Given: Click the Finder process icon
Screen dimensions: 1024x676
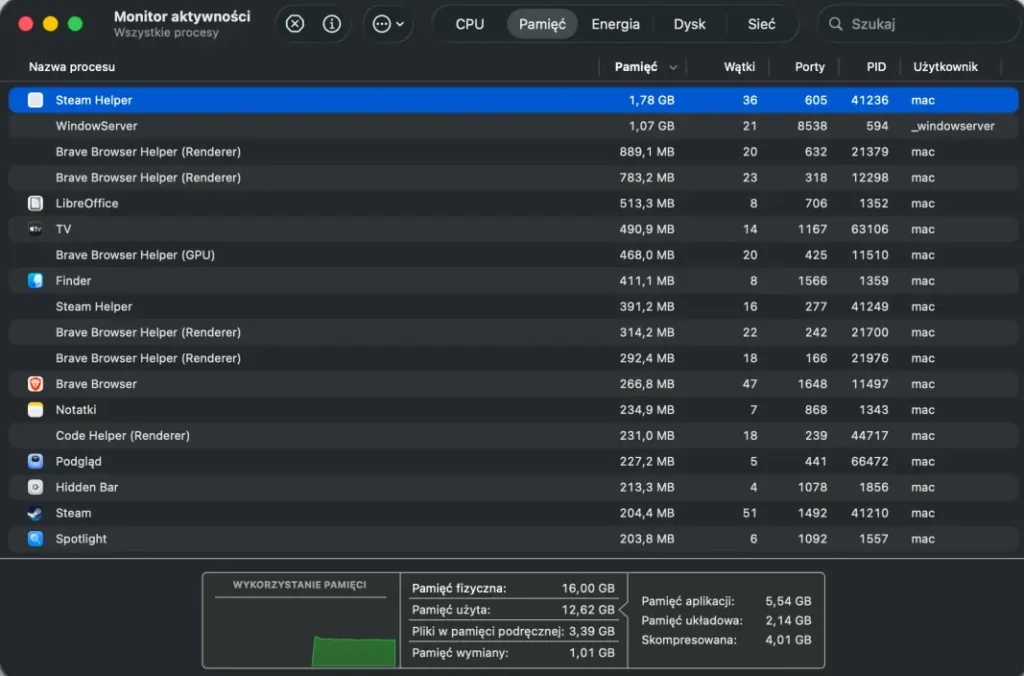Looking at the screenshot, I should 35,280.
